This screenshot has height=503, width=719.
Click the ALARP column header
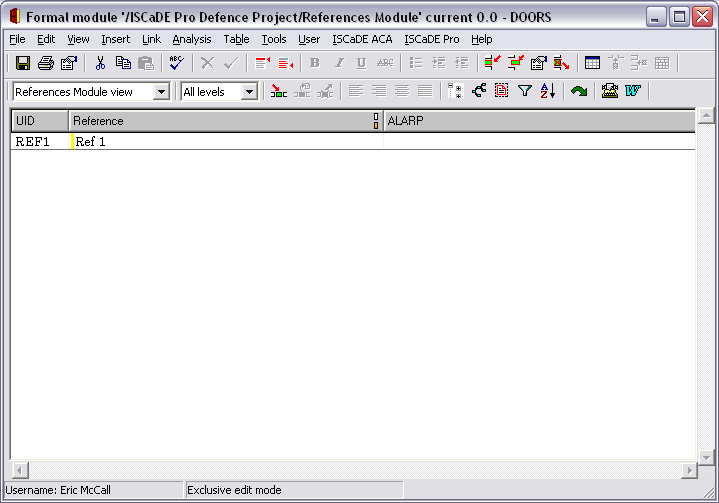(x=538, y=121)
